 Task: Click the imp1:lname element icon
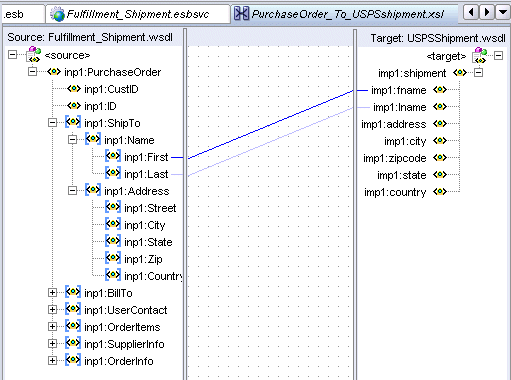tap(440, 107)
